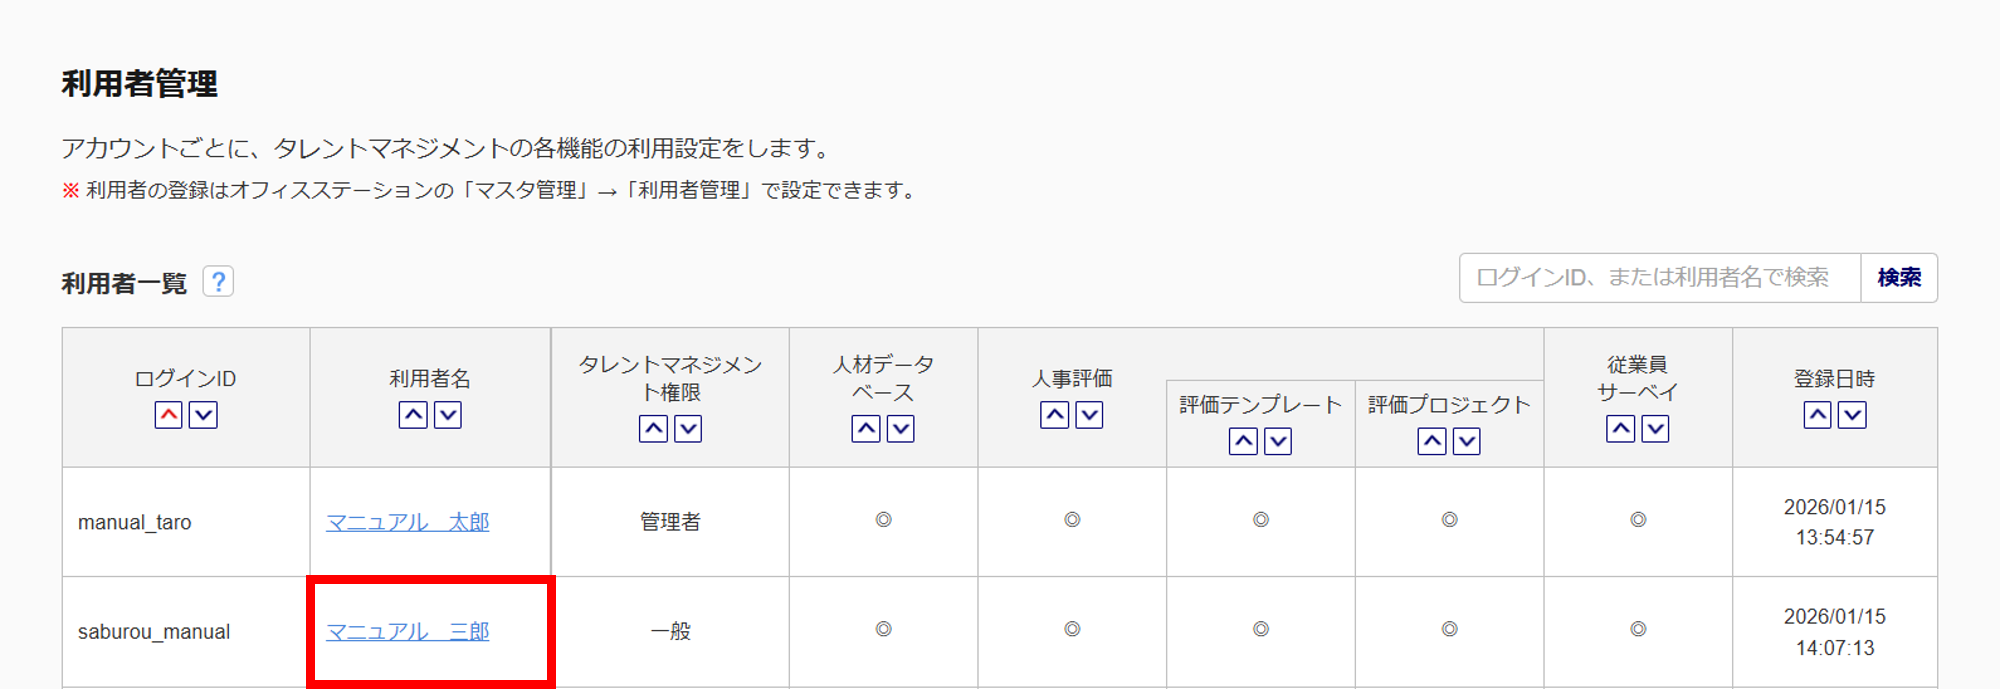The image size is (2000, 689).
Task: Open user マニュアル 太郎 link
Action: (408, 522)
